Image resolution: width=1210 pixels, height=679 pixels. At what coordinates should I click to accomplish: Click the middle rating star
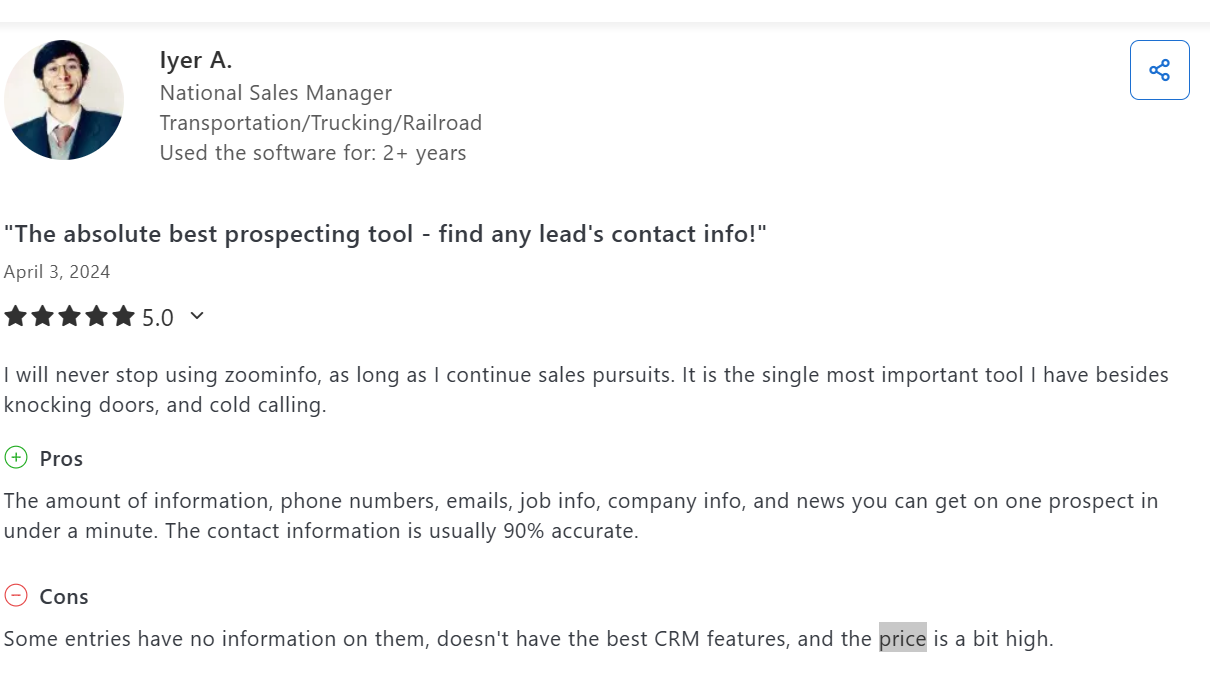70,315
